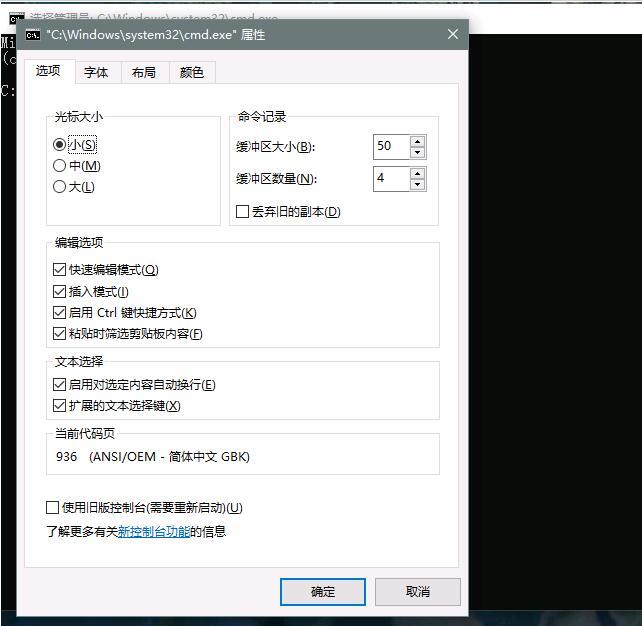Image resolution: width=642 pixels, height=626 pixels.
Task: Decrease buffer size with down arrow
Action: tap(417, 153)
